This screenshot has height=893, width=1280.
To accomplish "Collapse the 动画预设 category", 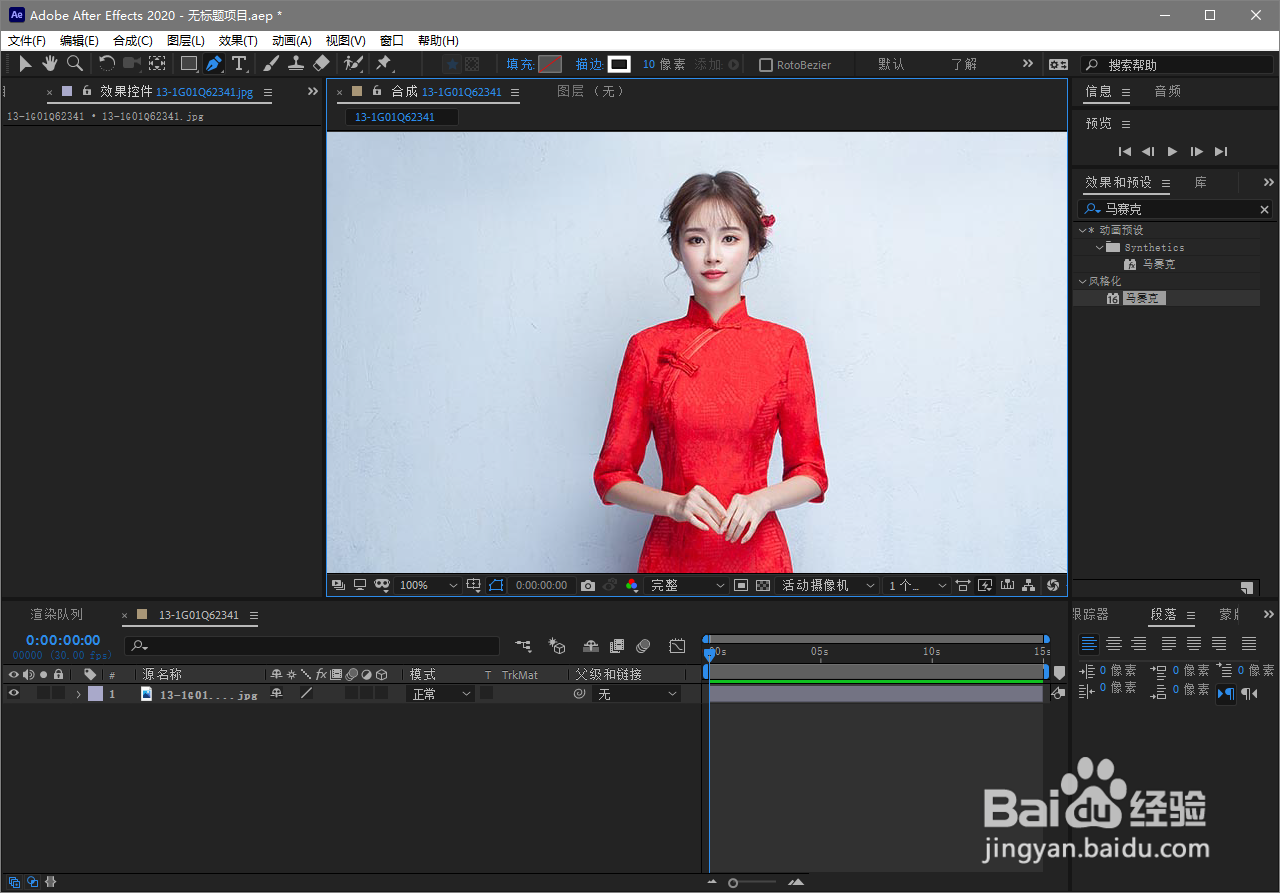I will point(1082,230).
